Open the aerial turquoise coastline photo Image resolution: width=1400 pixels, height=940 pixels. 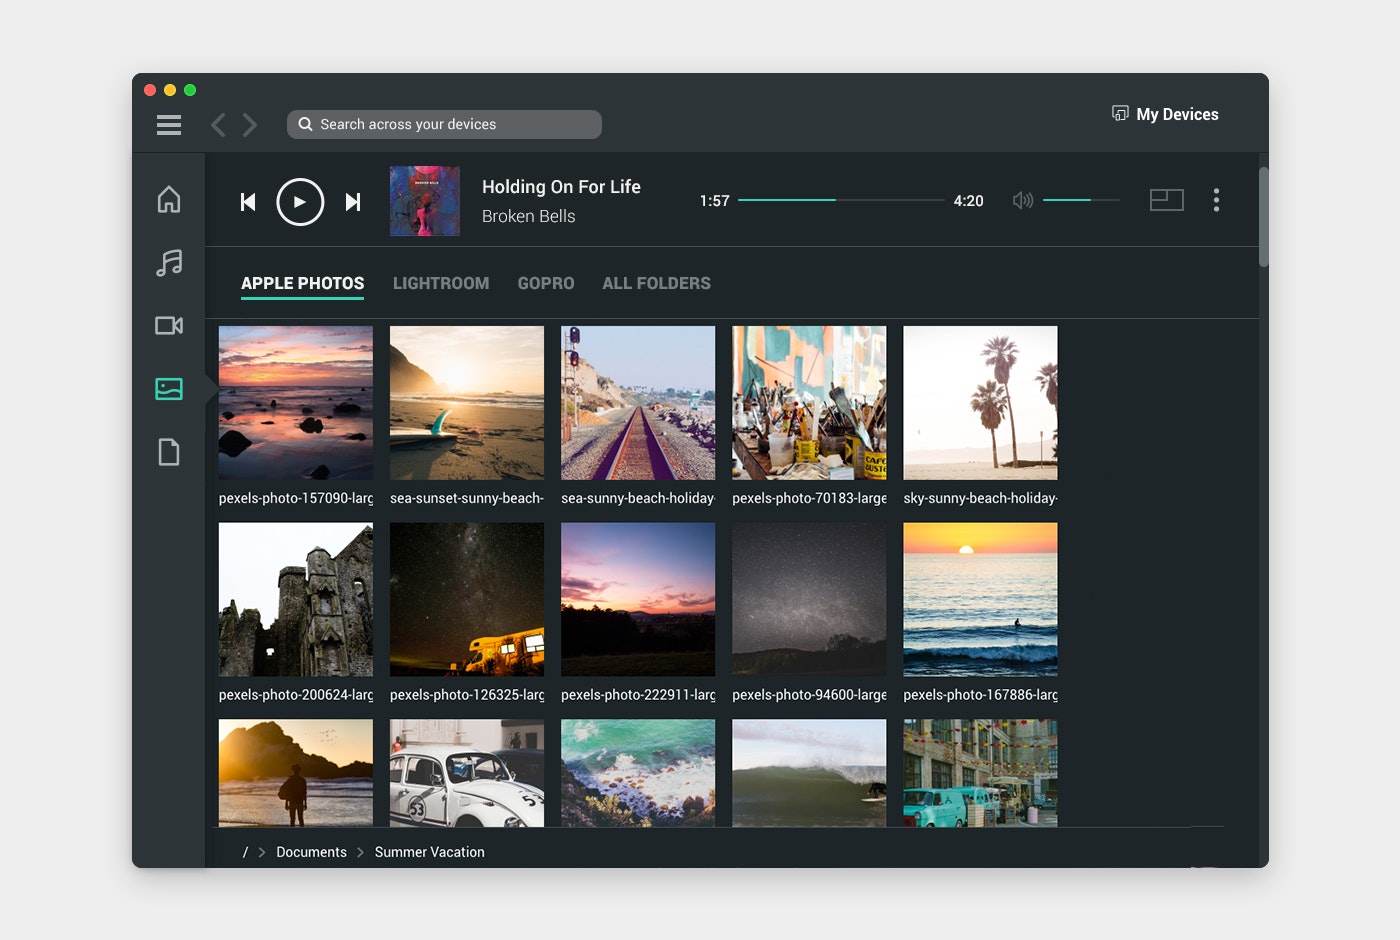(638, 773)
